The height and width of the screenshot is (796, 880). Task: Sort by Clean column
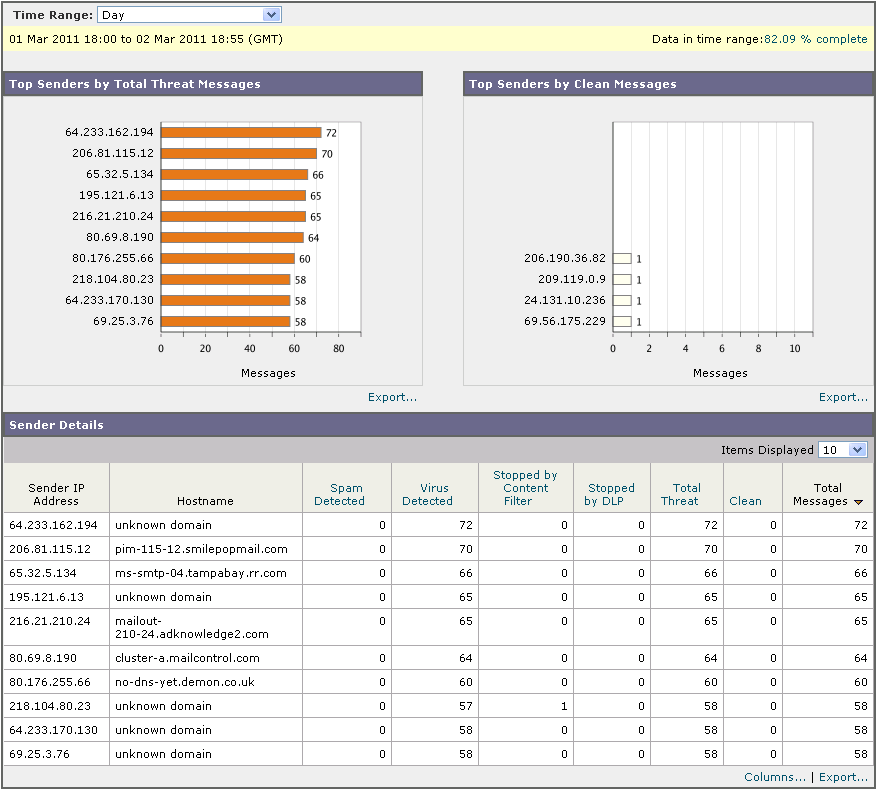[x=745, y=501]
